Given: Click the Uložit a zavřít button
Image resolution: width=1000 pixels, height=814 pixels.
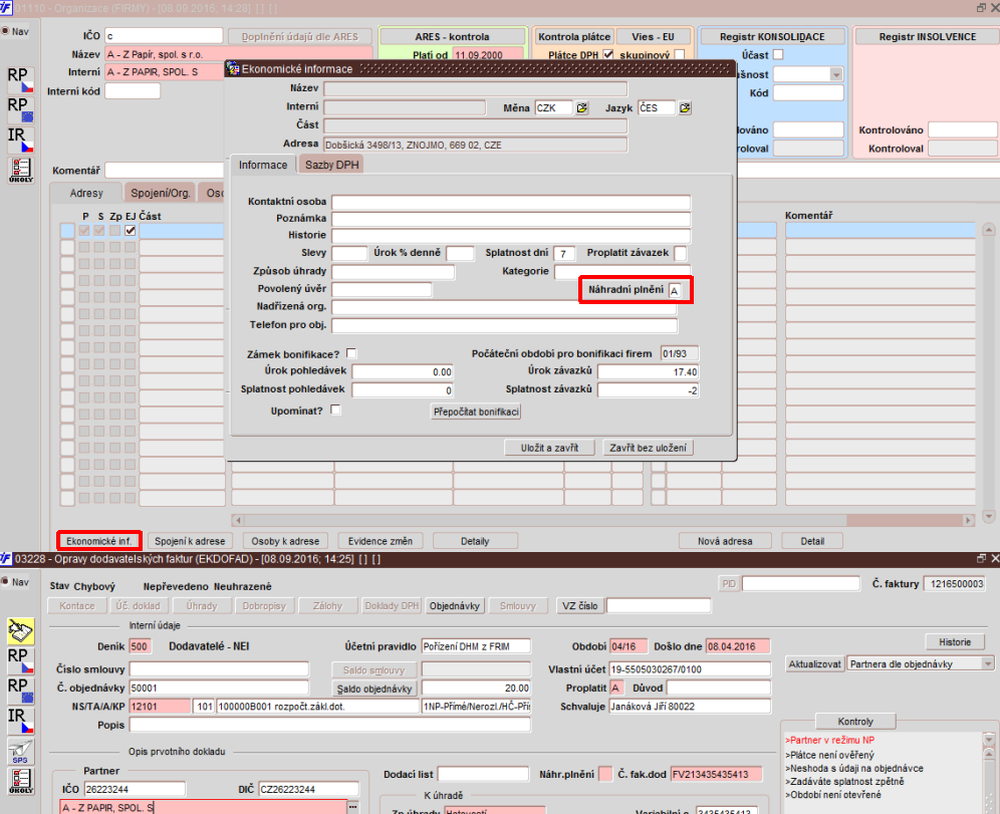Looking at the screenshot, I should click(x=549, y=448).
